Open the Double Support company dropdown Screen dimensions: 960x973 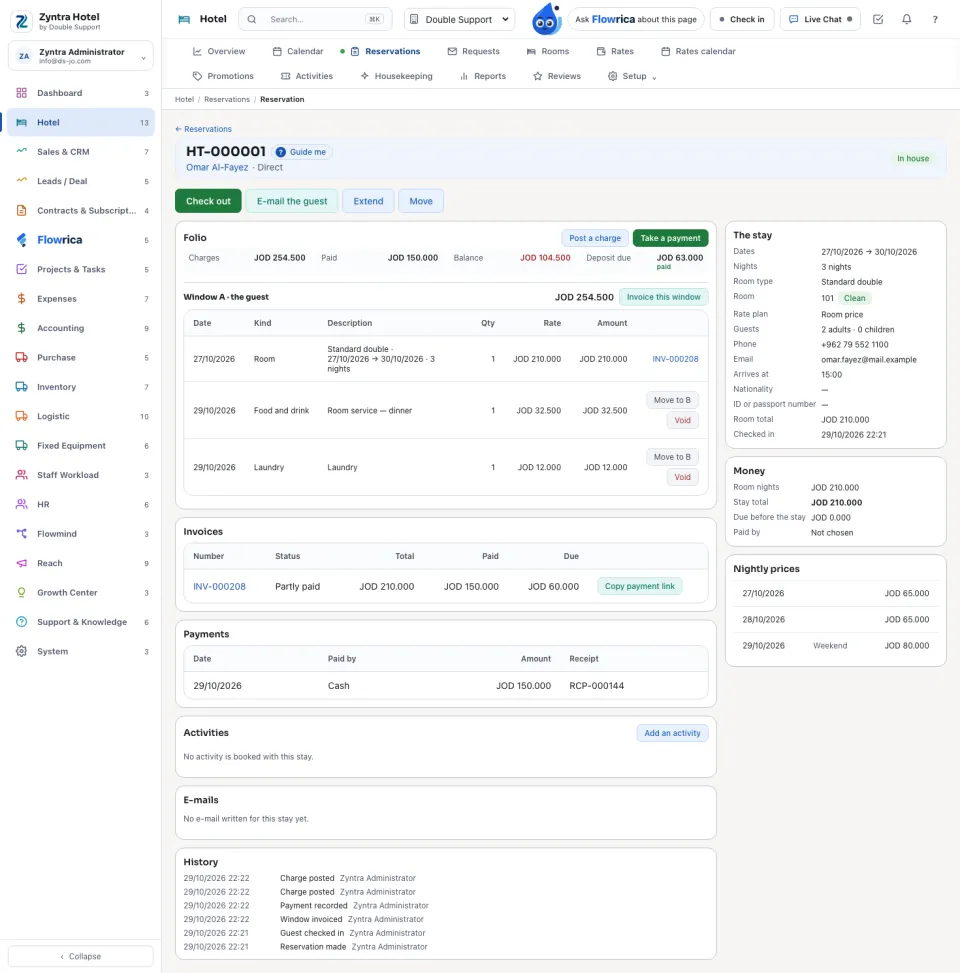(459, 19)
